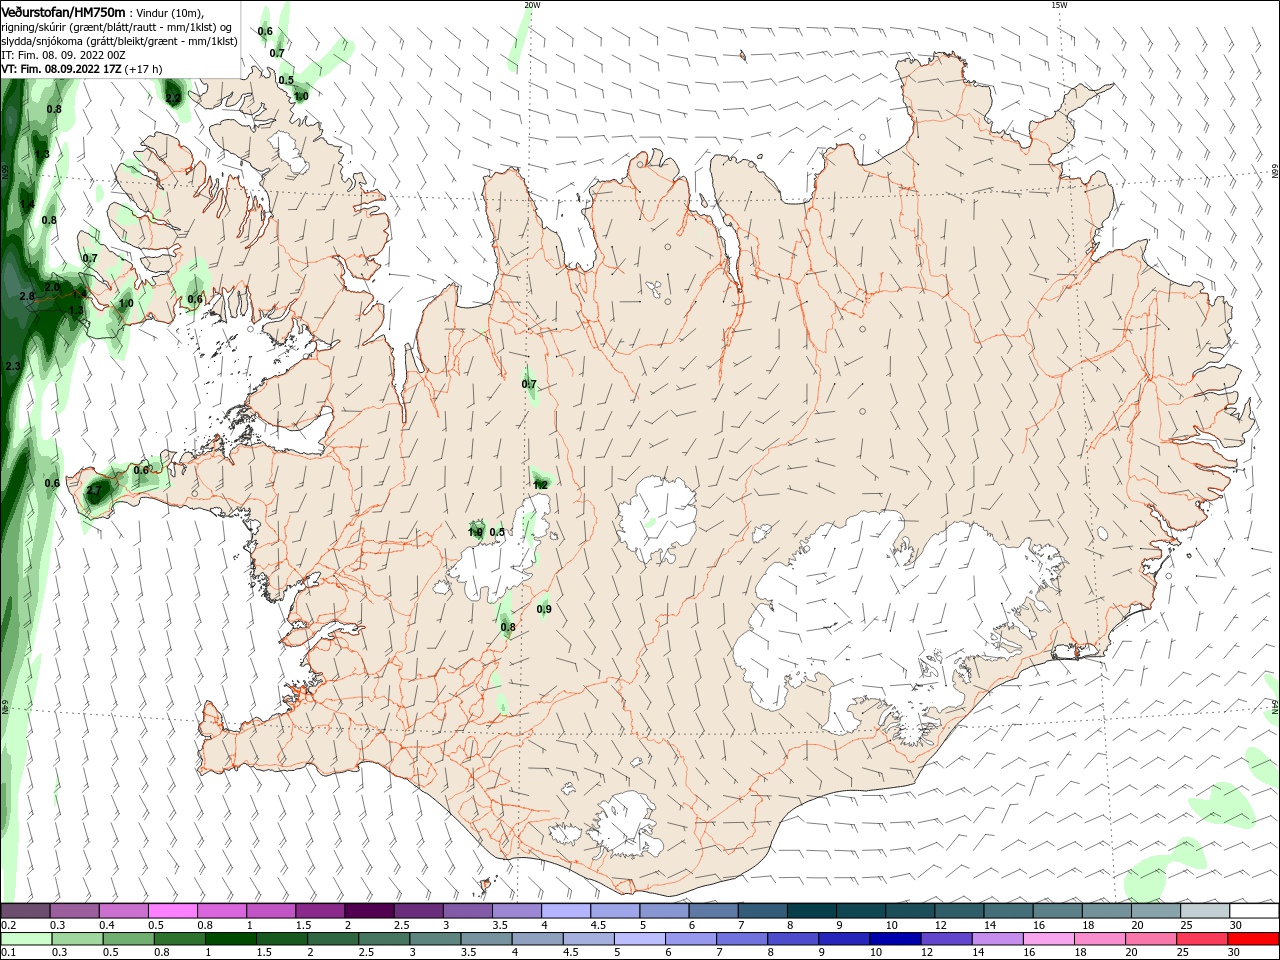This screenshot has height=960, width=1280.
Task: Click the 2.0 precipitation value on the map
Action: click(52, 287)
